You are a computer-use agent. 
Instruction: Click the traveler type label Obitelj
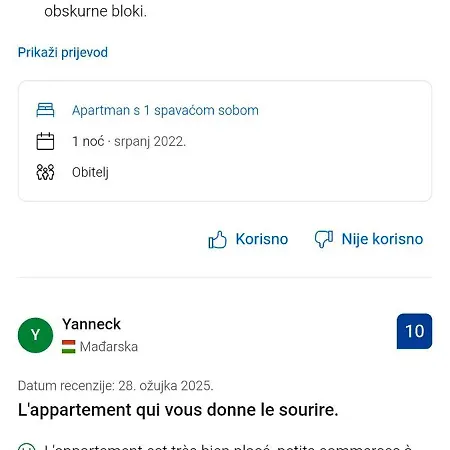point(90,172)
